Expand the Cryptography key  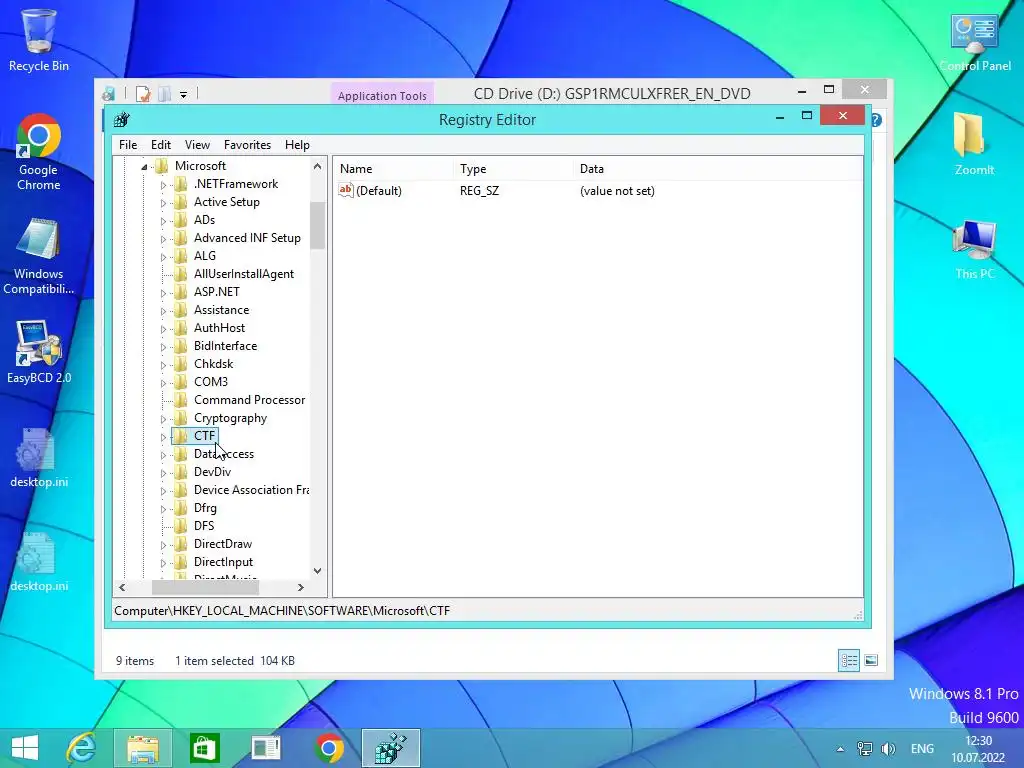pos(163,419)
